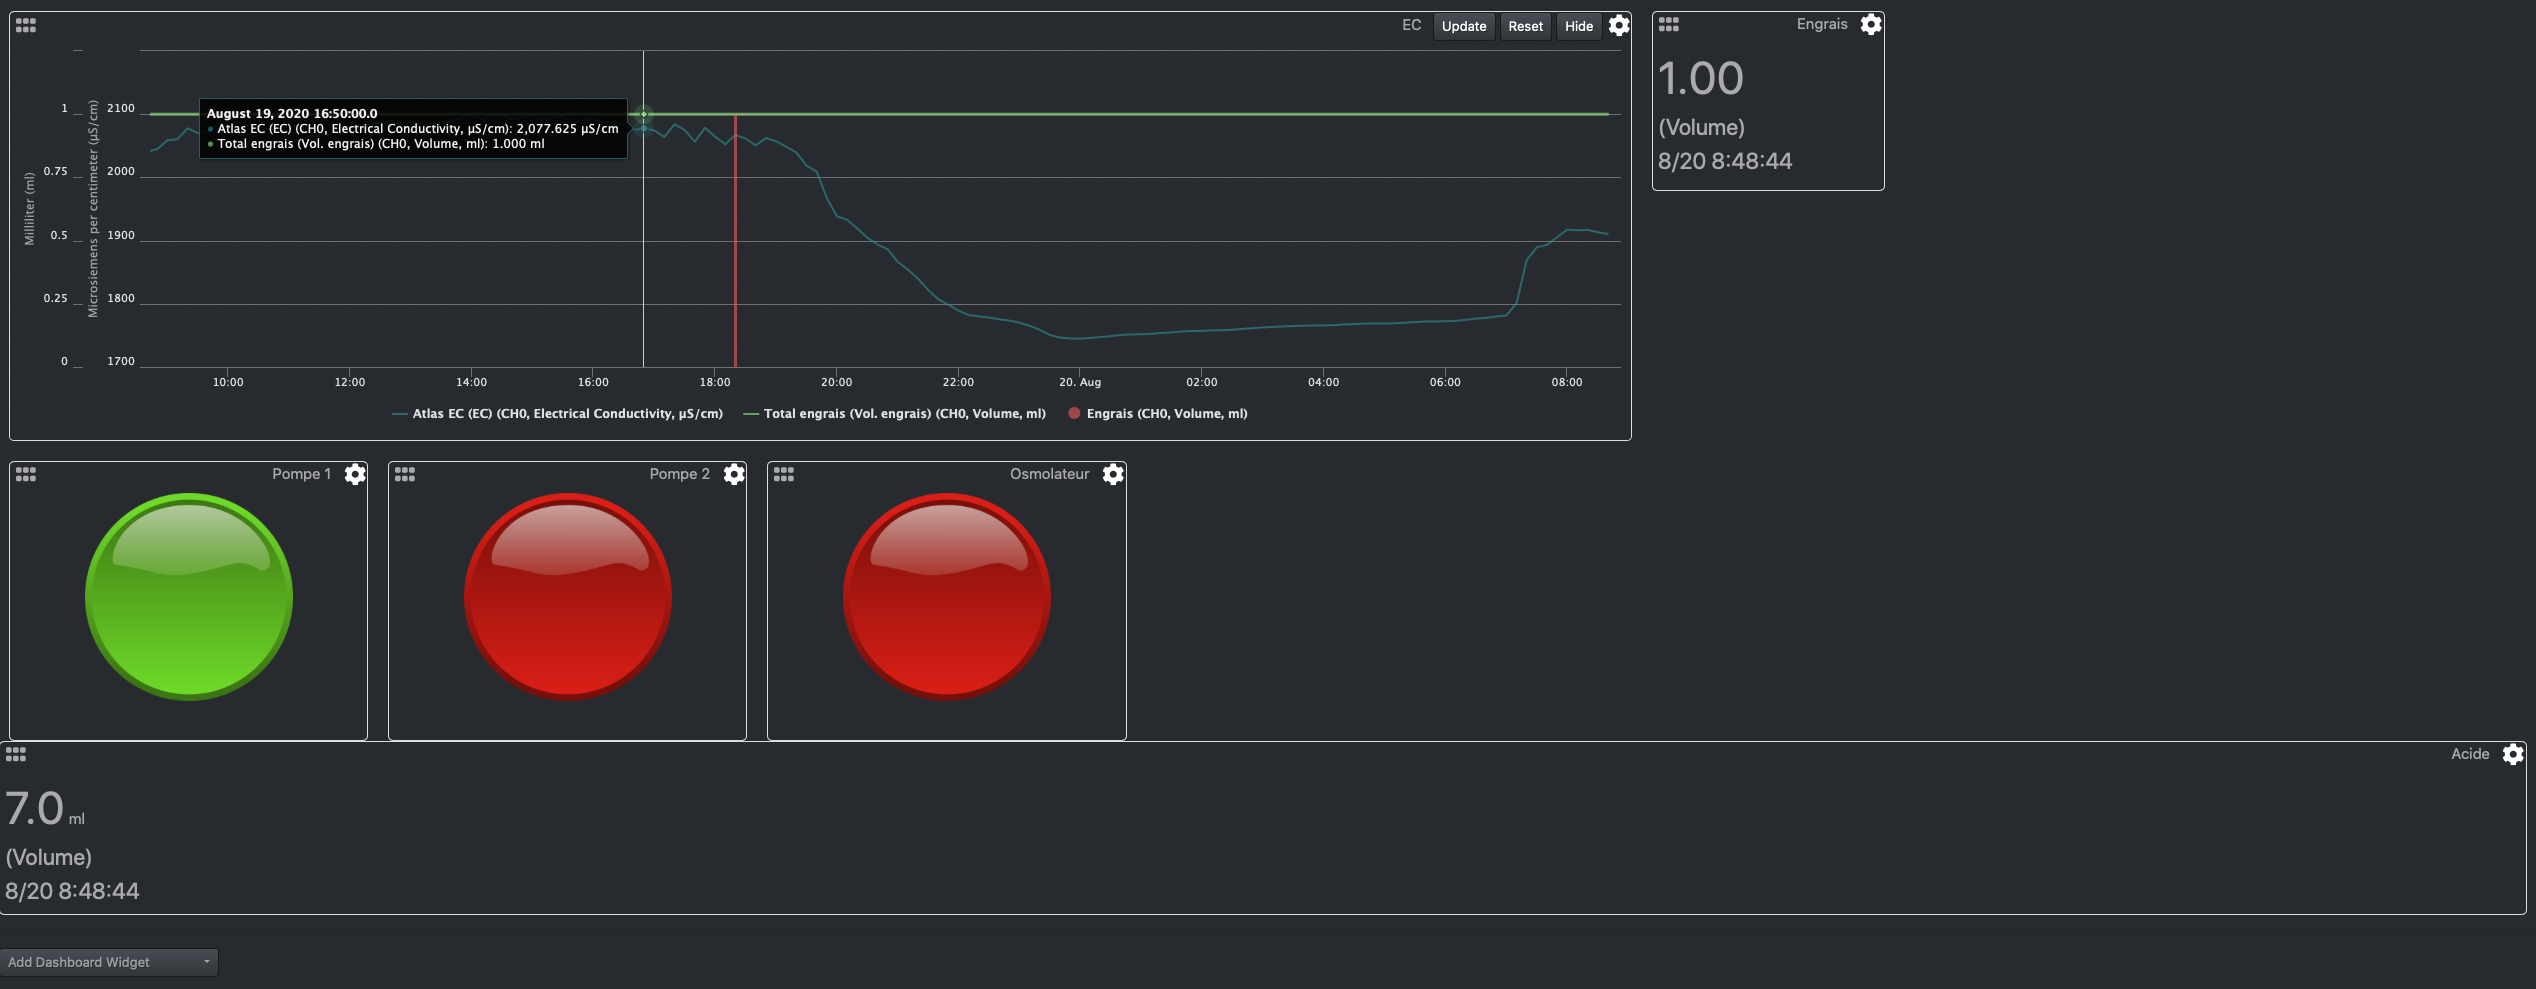
Task: Toggle the red Pompe 2 indicator
Action: coord(566,597)
